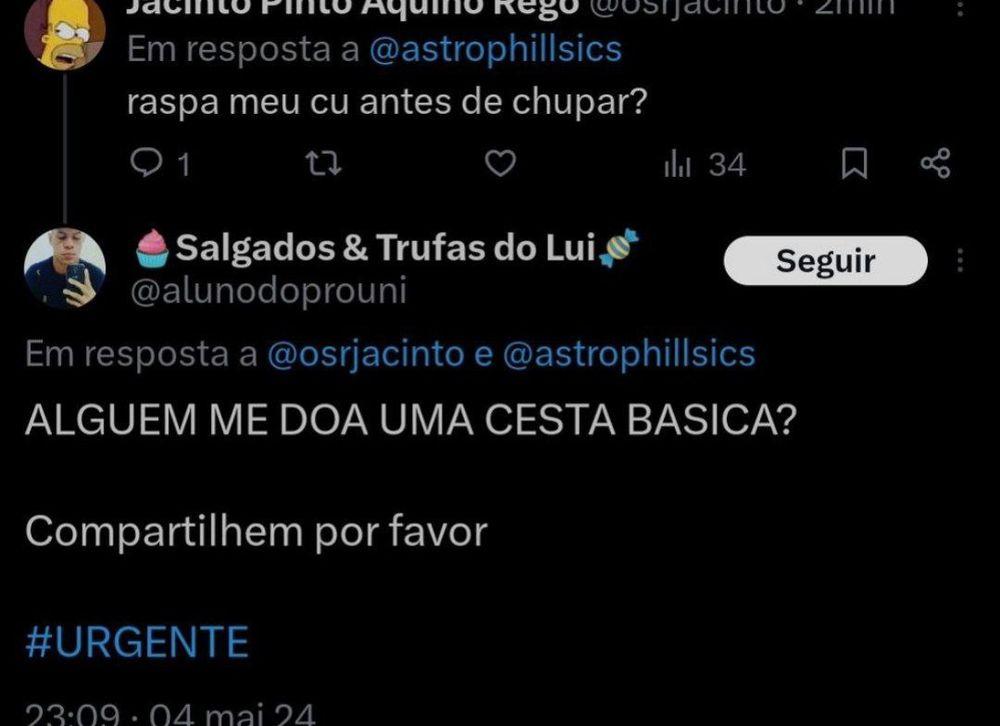View analytics showing 34 views
This screenshot has height=726, width=1000.
tap(705, 165)
